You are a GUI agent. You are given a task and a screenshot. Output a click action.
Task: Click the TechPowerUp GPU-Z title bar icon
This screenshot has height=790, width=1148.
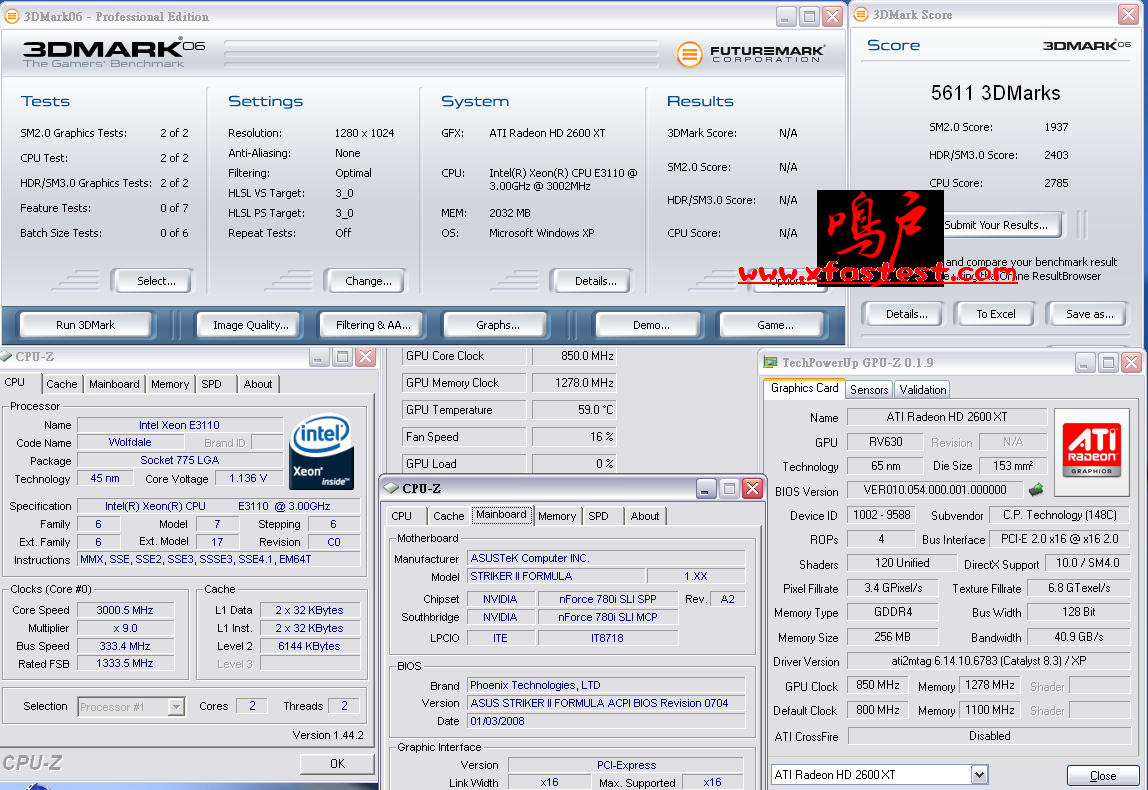(x=770, y=363)
